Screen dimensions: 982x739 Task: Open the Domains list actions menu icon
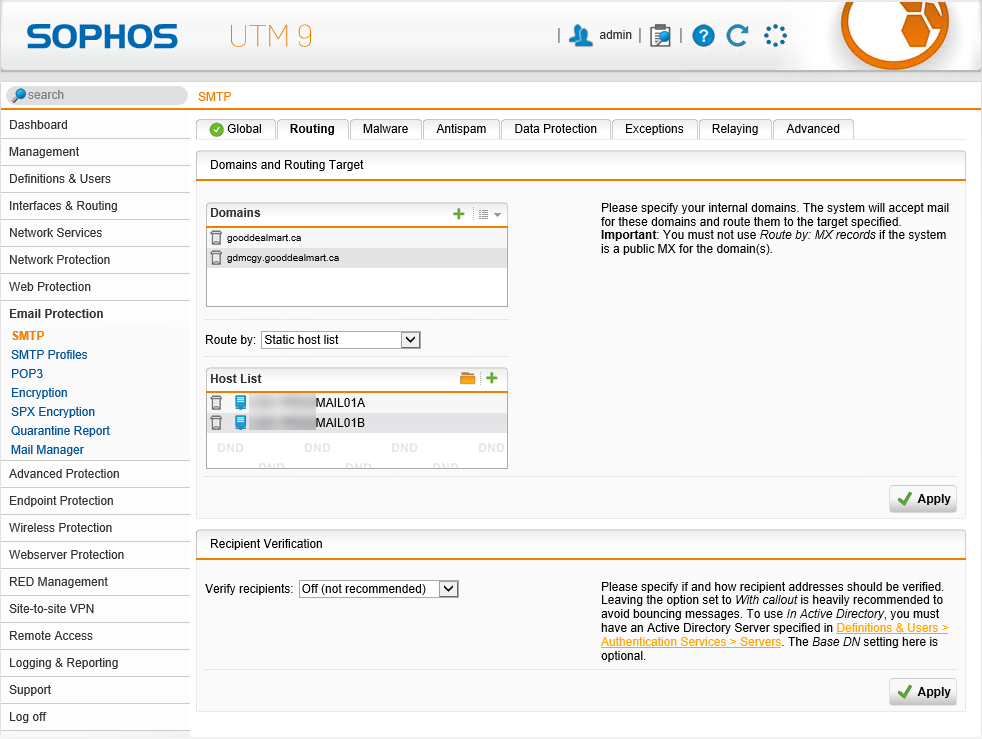(489, 214)
